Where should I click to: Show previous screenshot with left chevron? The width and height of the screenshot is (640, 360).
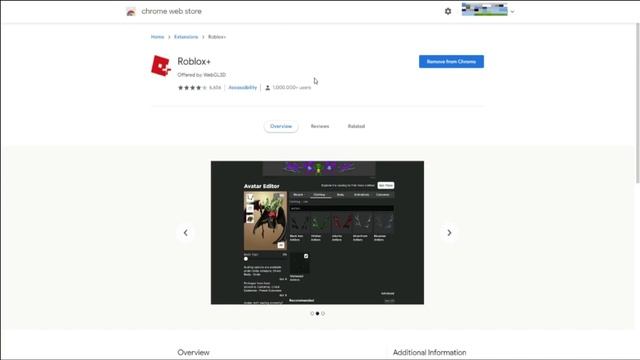[x=185, y=233]
